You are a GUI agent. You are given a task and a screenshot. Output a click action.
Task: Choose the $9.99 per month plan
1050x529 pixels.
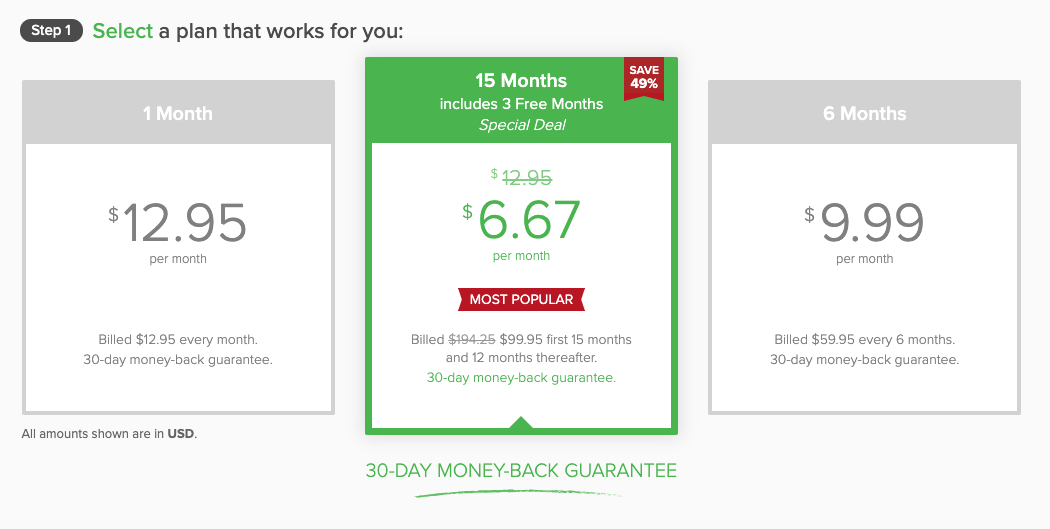click(x=864, y=224)
